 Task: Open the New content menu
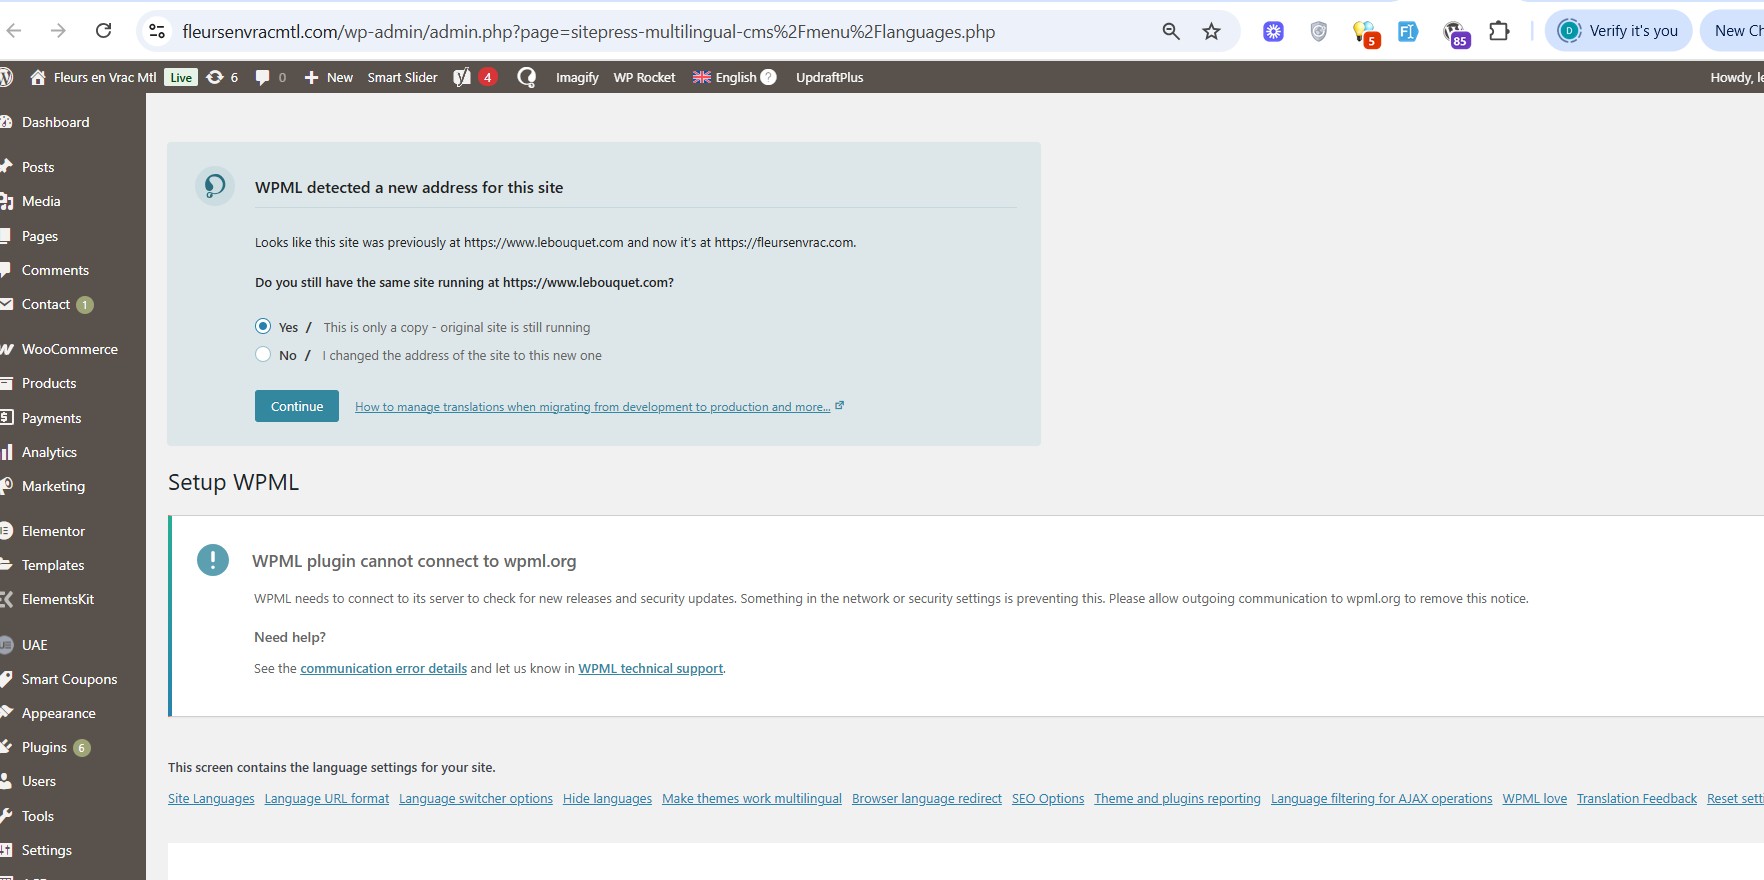click(x=328, y=77)
